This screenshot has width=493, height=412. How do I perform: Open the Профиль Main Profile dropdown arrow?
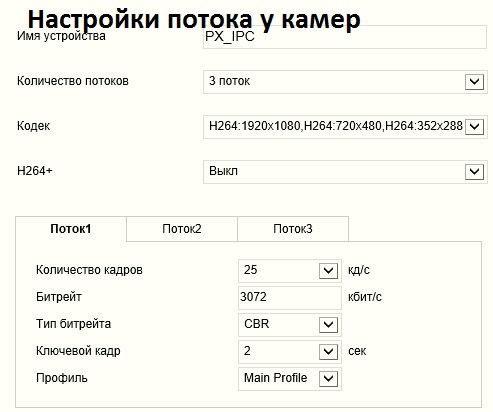click(328, 379)
